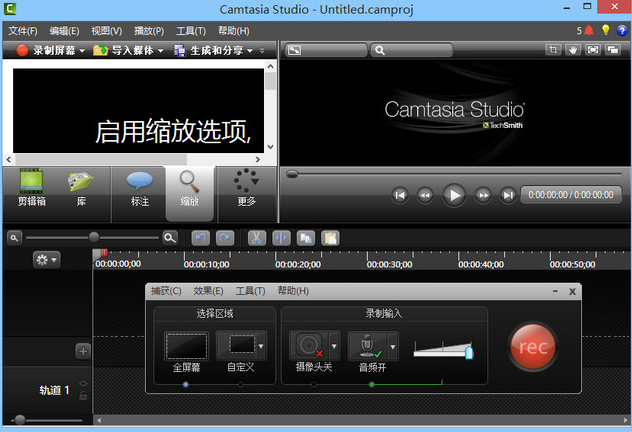Open the View menu
Viewport: 632px width, 432px height.
(x=107, y=31)
